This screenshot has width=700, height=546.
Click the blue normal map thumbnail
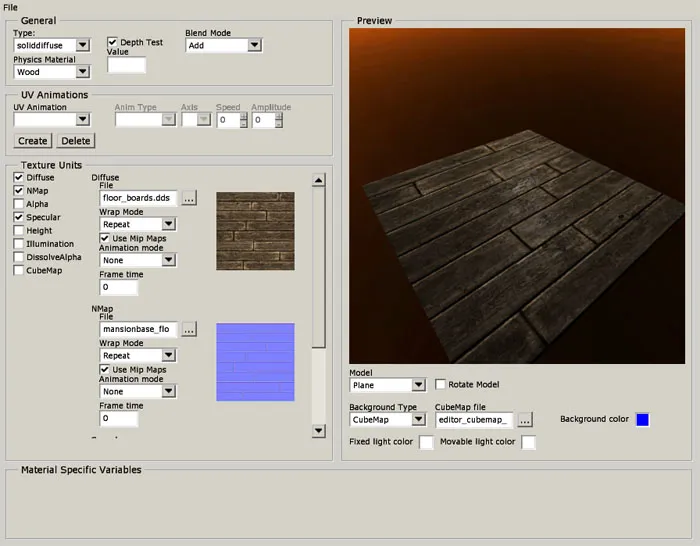[255, 362]
